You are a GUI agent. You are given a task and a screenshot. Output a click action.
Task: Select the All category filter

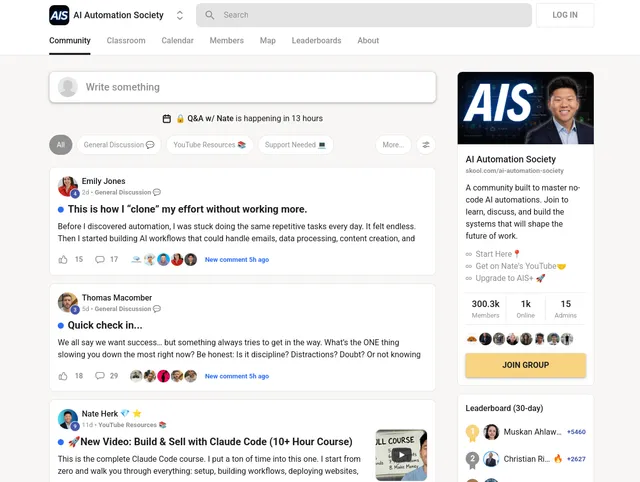[x=61, y=145]
